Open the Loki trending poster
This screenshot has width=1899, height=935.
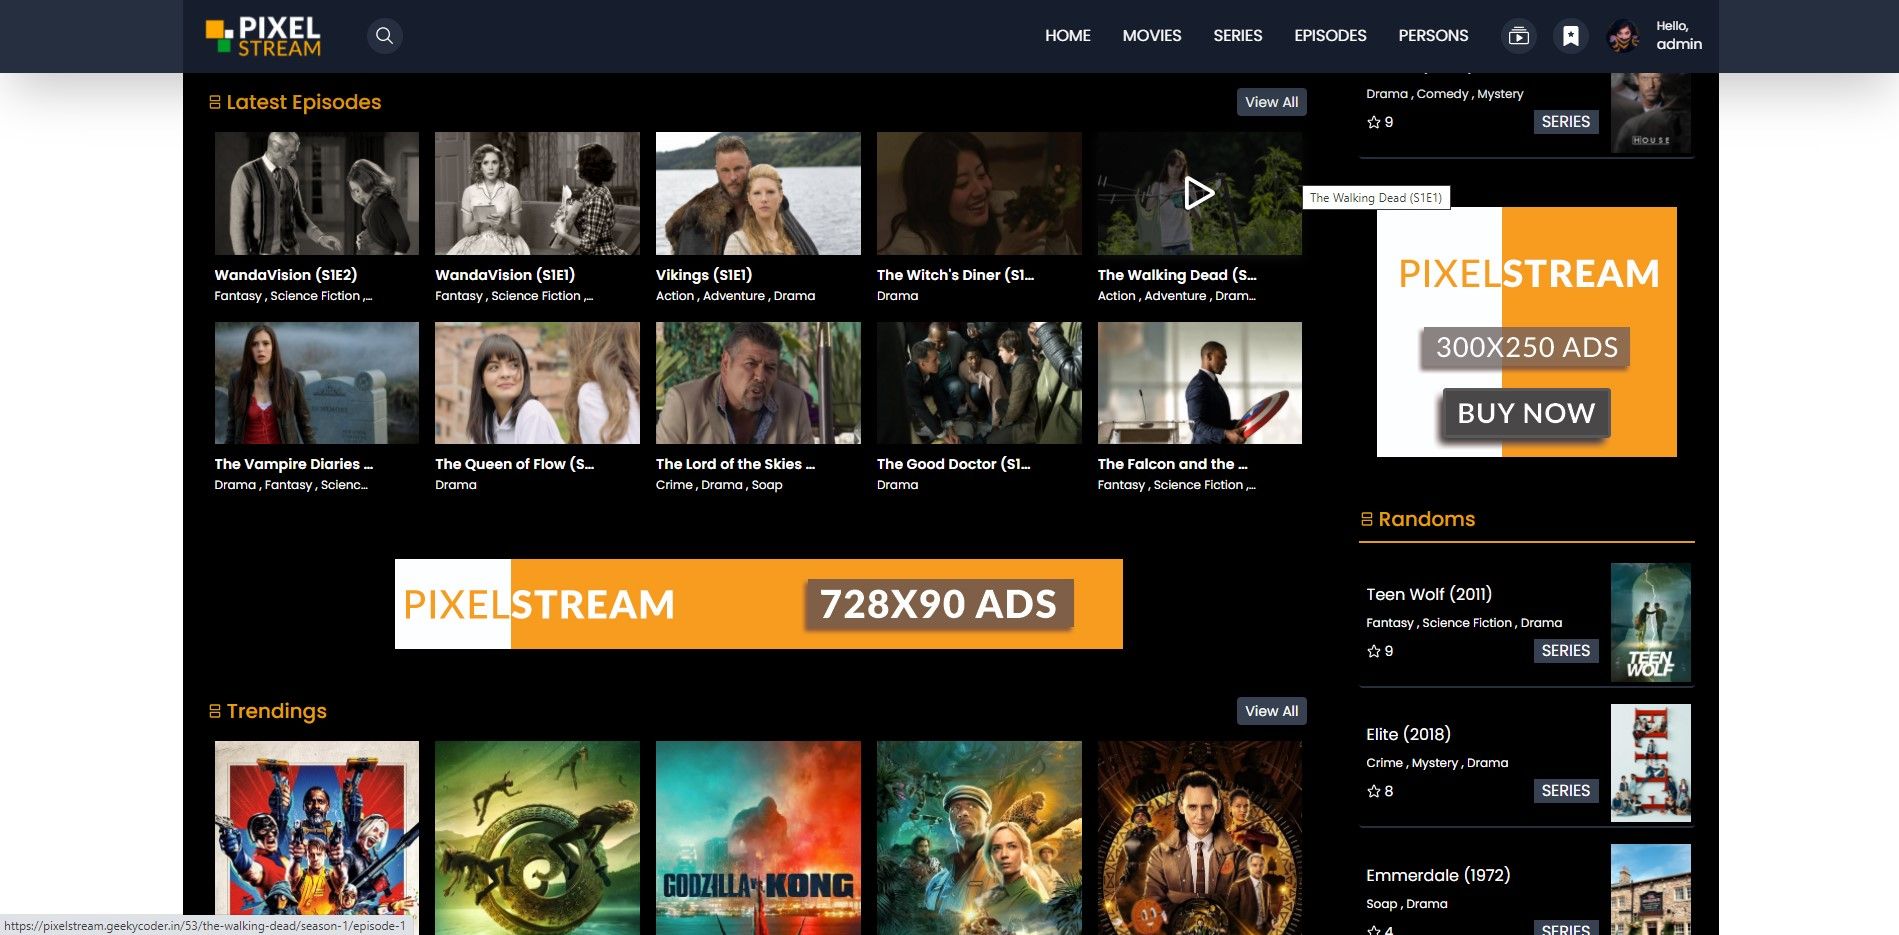point(1199,838)
